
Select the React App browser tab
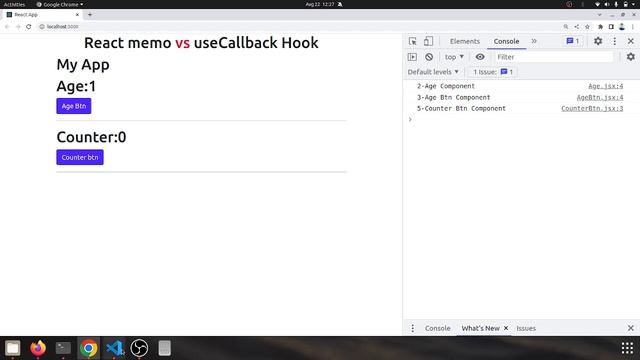[42, 15]
